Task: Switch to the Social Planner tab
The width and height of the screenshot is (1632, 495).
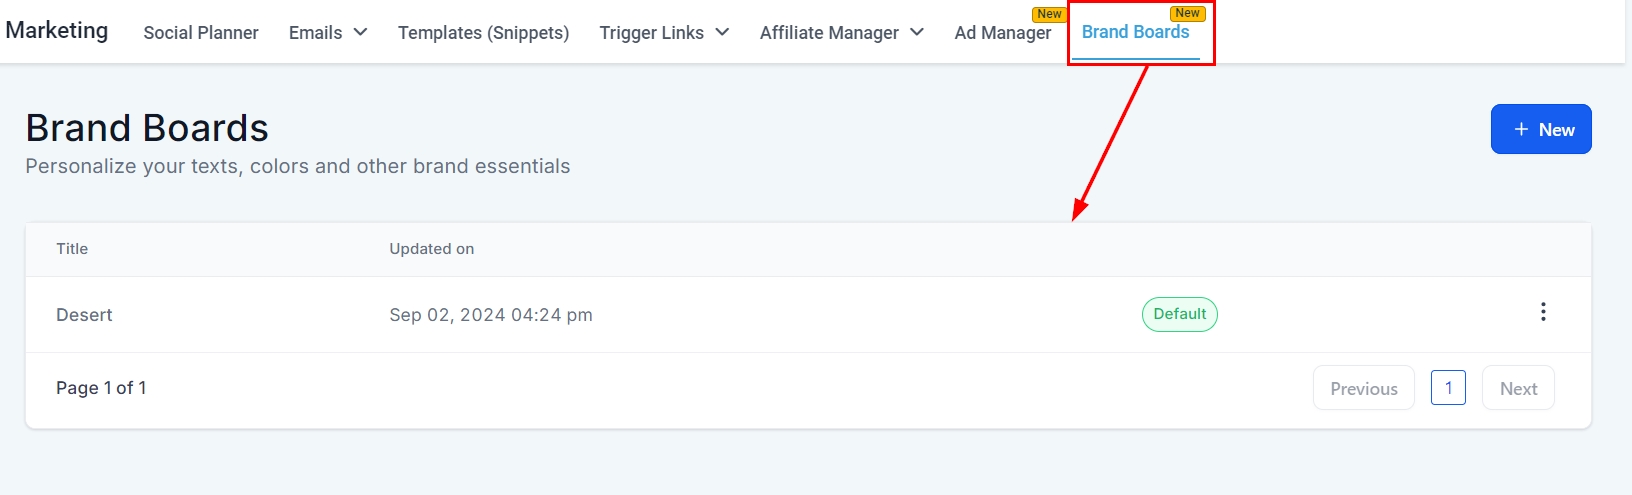Action: 201,33
